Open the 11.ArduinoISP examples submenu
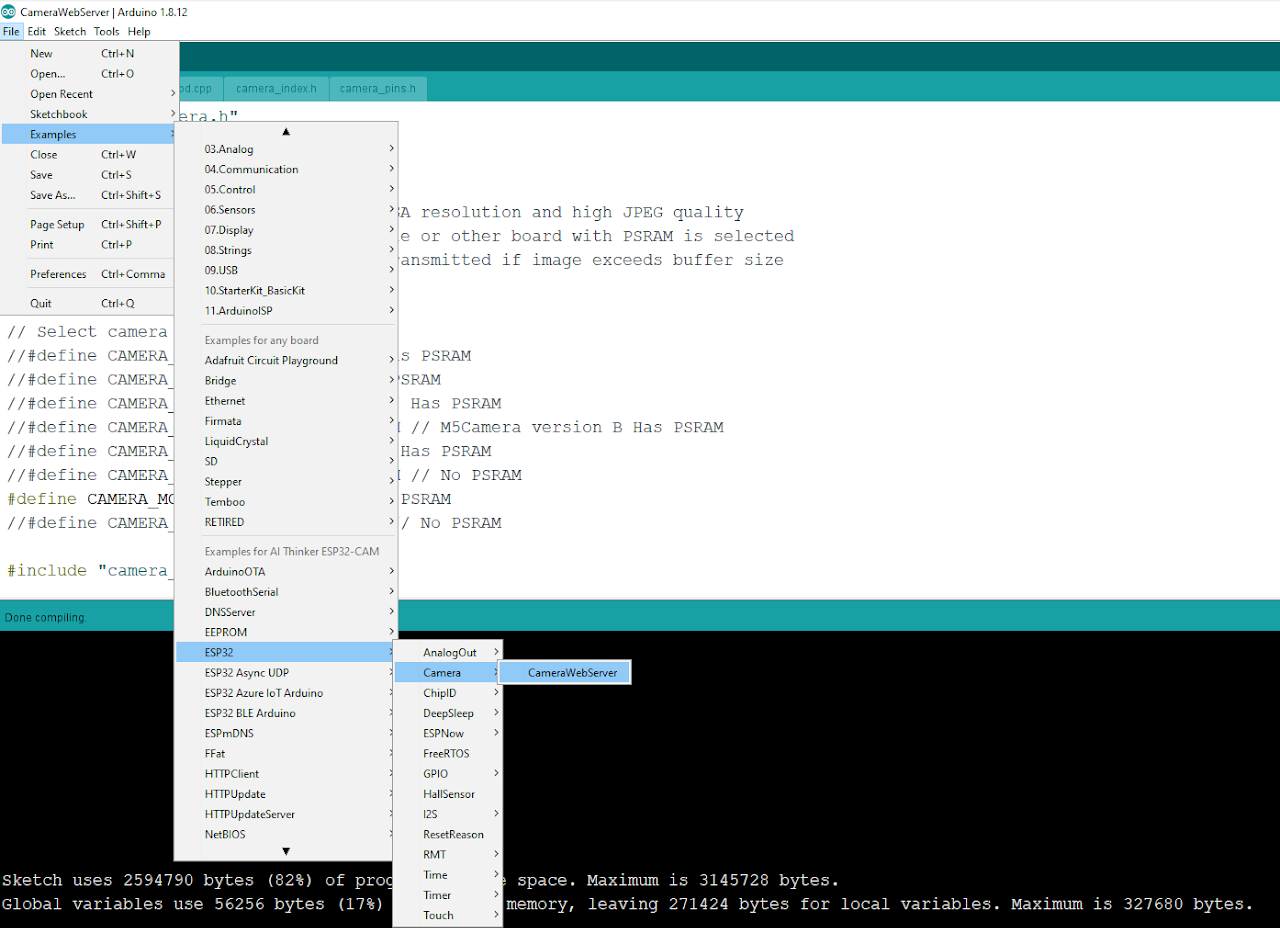Screen dimensions: 1280x928 click(x=286, y=311)
